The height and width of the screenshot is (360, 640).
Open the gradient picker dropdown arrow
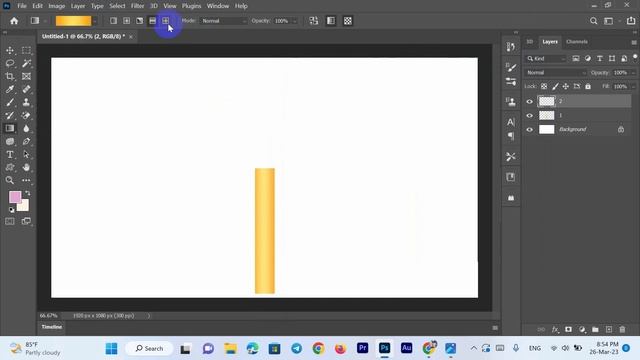pyautogui.click(x=95, y=21)
